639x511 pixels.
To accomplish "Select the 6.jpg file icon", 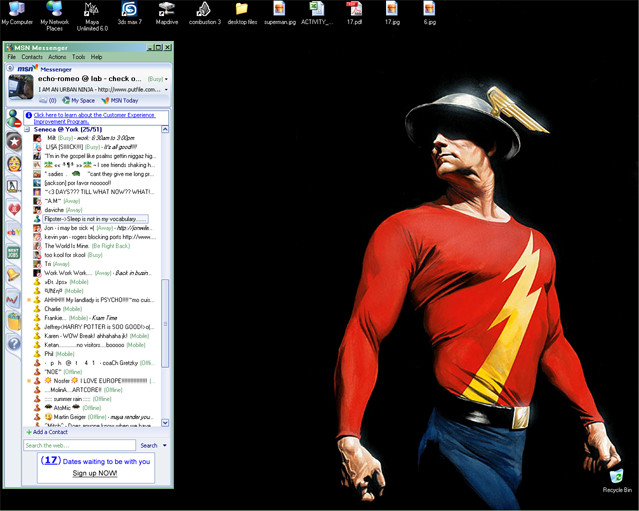I will 429,13.
